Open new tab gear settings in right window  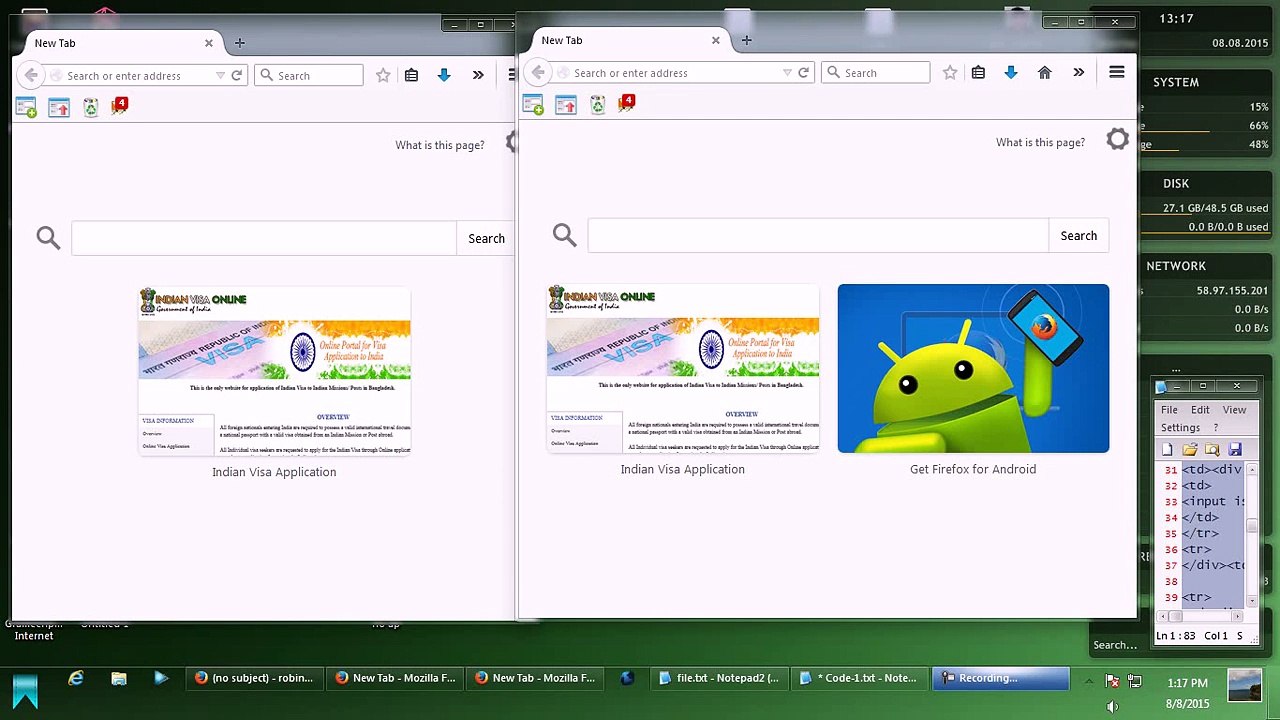pyautogui.click(x=1117, y=140)
